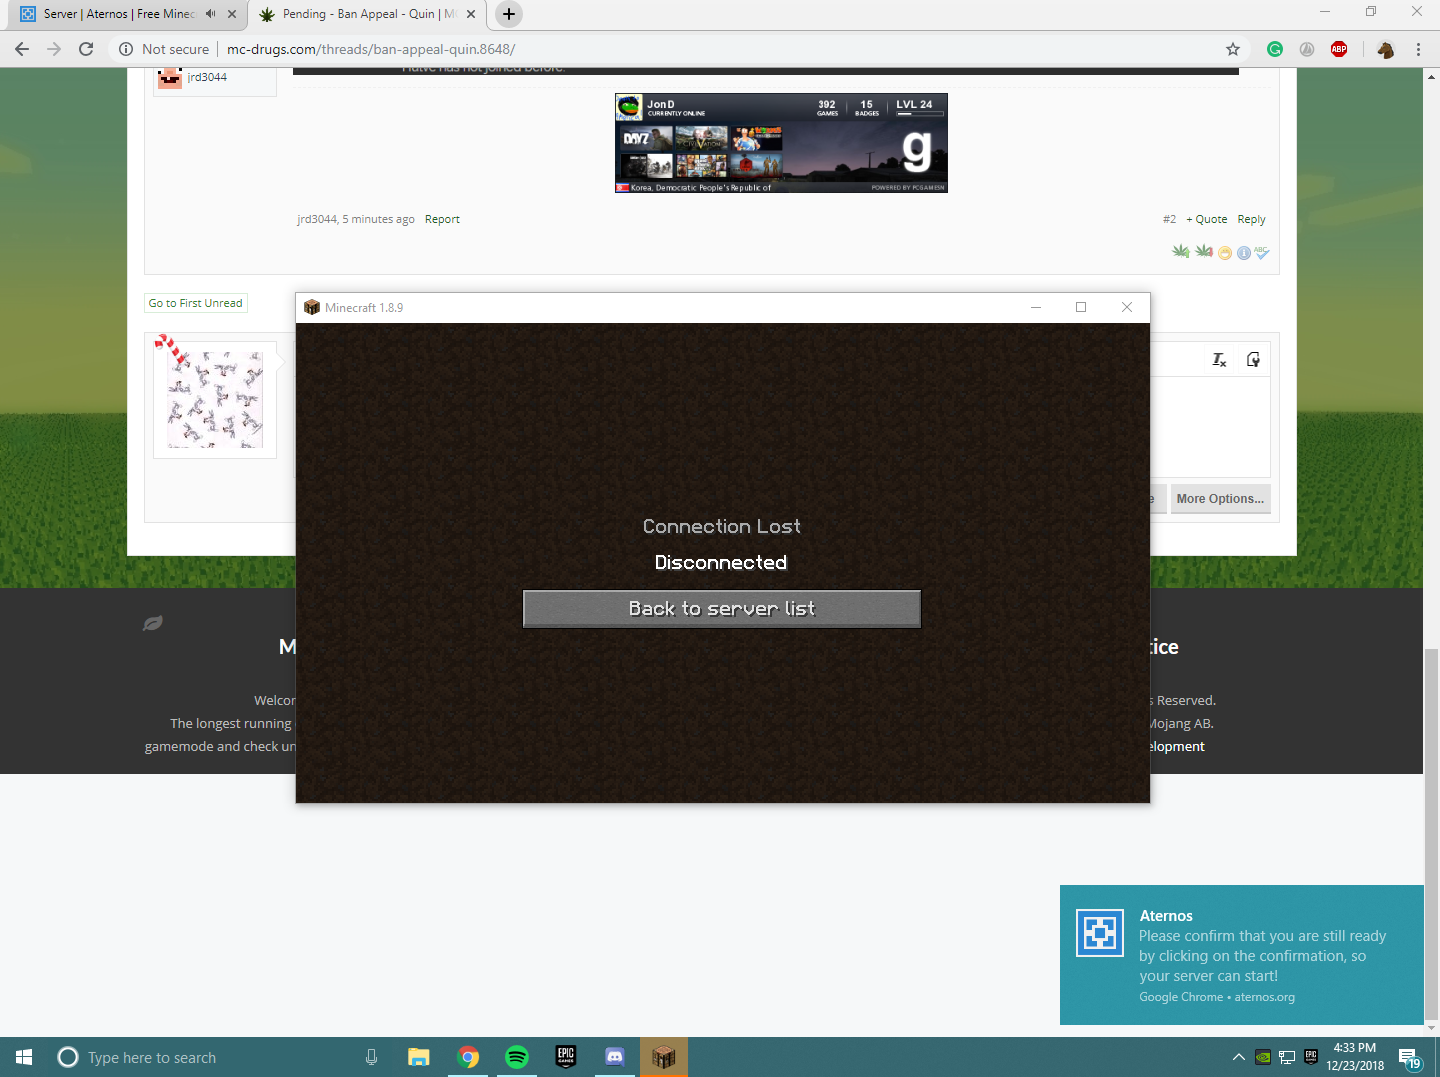Click the Remove Formatting editor icon

point(1220,360)
